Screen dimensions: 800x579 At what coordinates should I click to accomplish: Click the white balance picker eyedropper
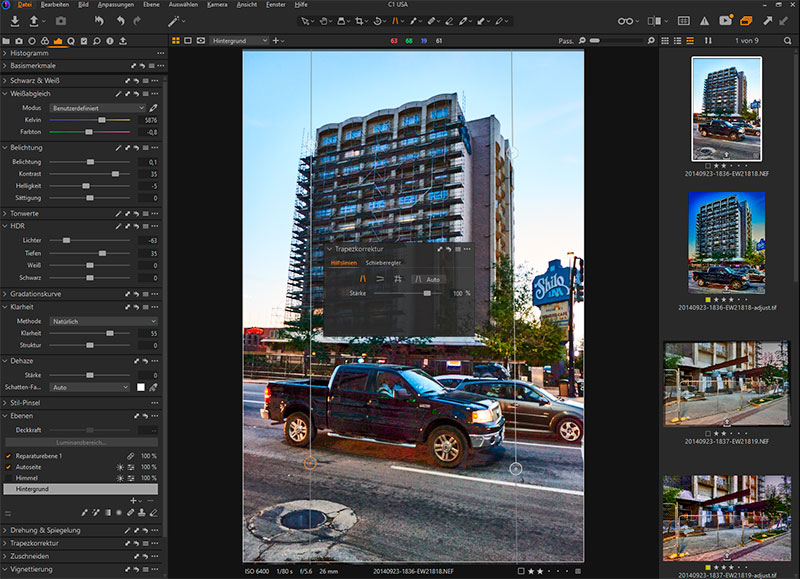[153, 108]
